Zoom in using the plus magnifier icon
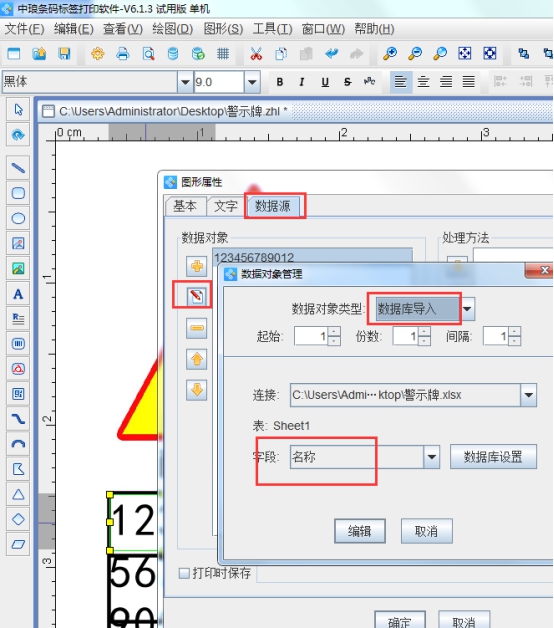This screenshot has height=628, width=554. (390, 53)
